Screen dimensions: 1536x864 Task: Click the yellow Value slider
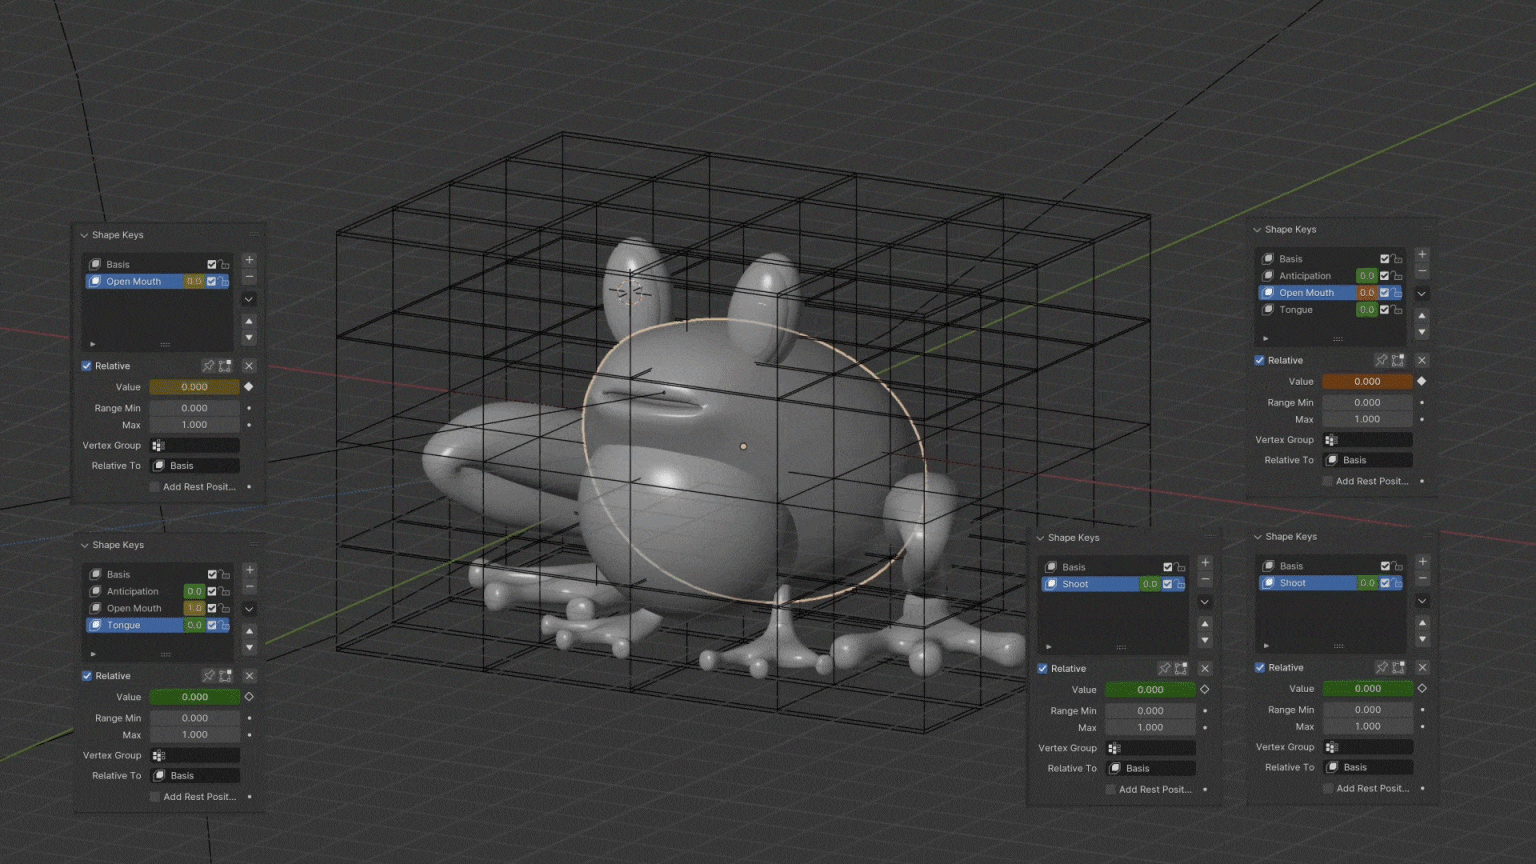tap(195, 387)
